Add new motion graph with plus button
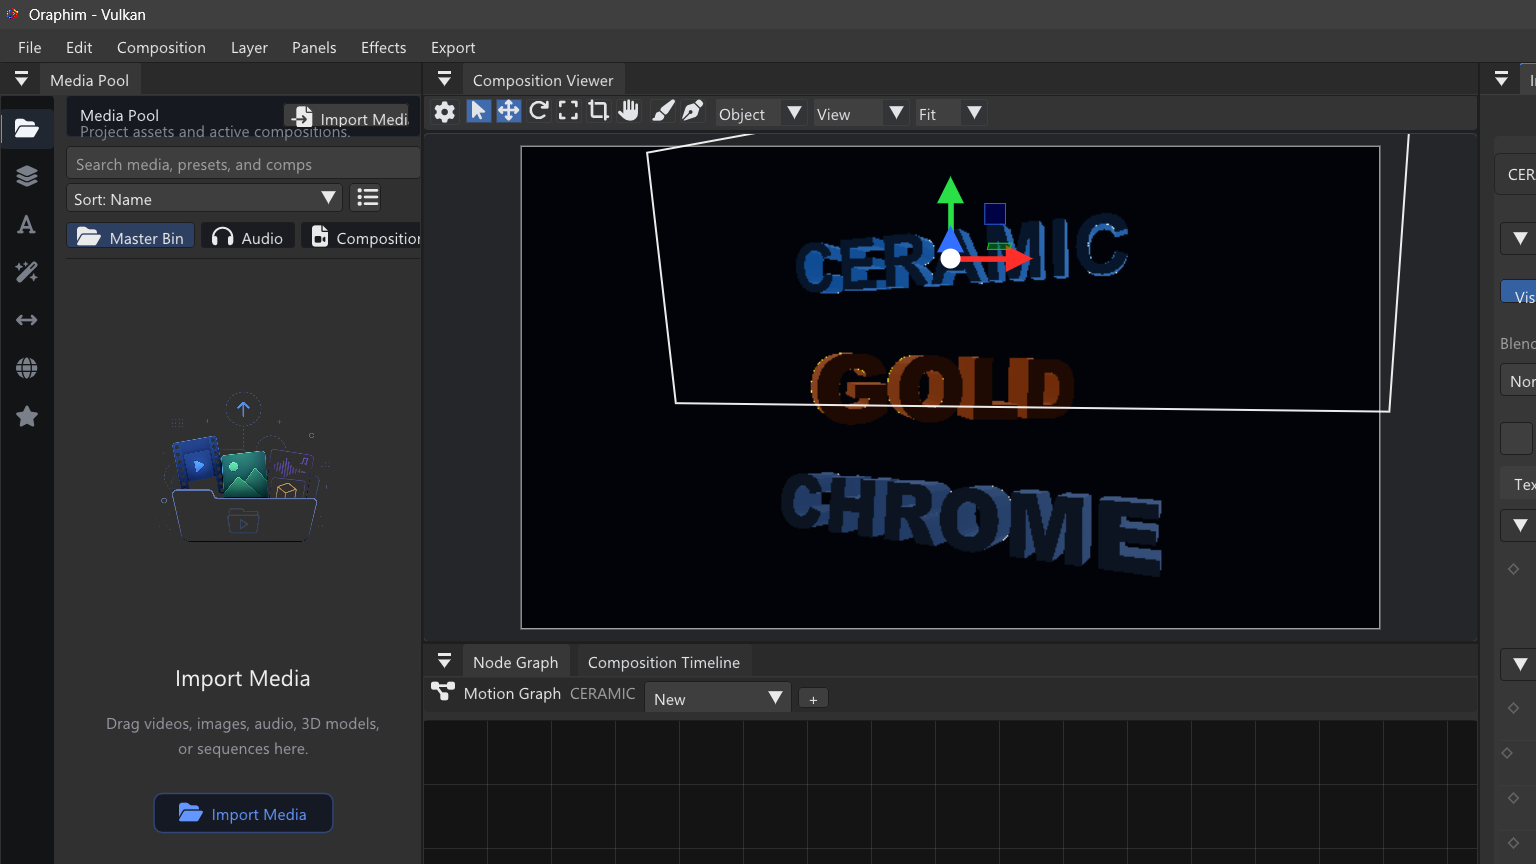1536x864 pixels. pyautogui.click(x=813, y=699)
